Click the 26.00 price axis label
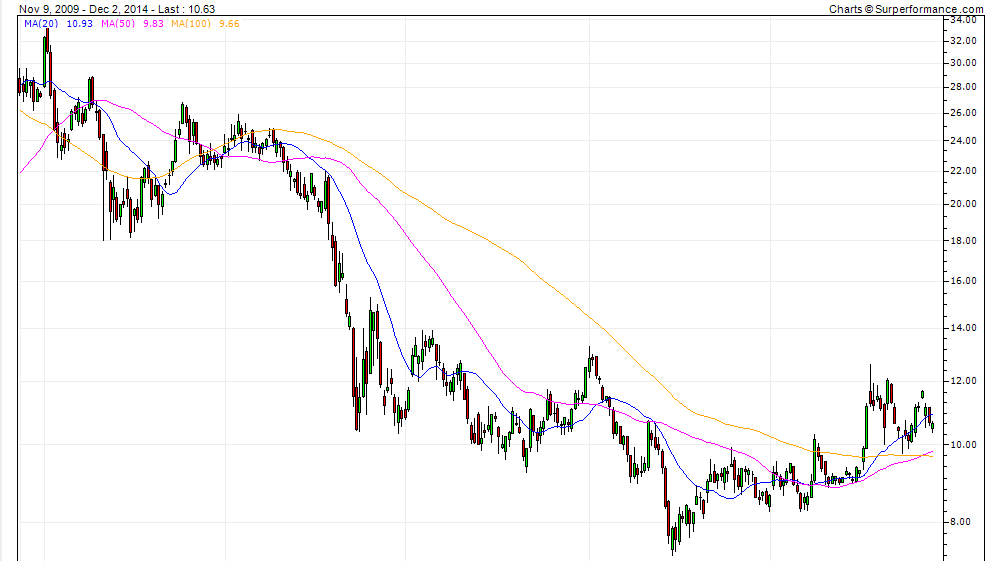Image resolution: width=987 pixels, height=561 pixels. [x=963, y=113]
